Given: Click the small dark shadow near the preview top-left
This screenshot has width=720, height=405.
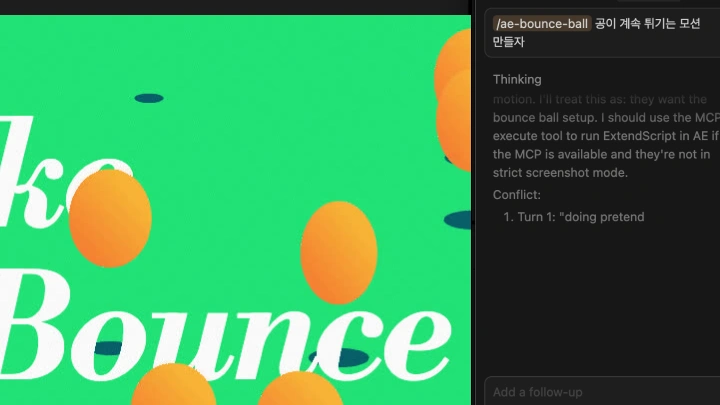Looking at the screenshot, I should (x=149, y=98).
